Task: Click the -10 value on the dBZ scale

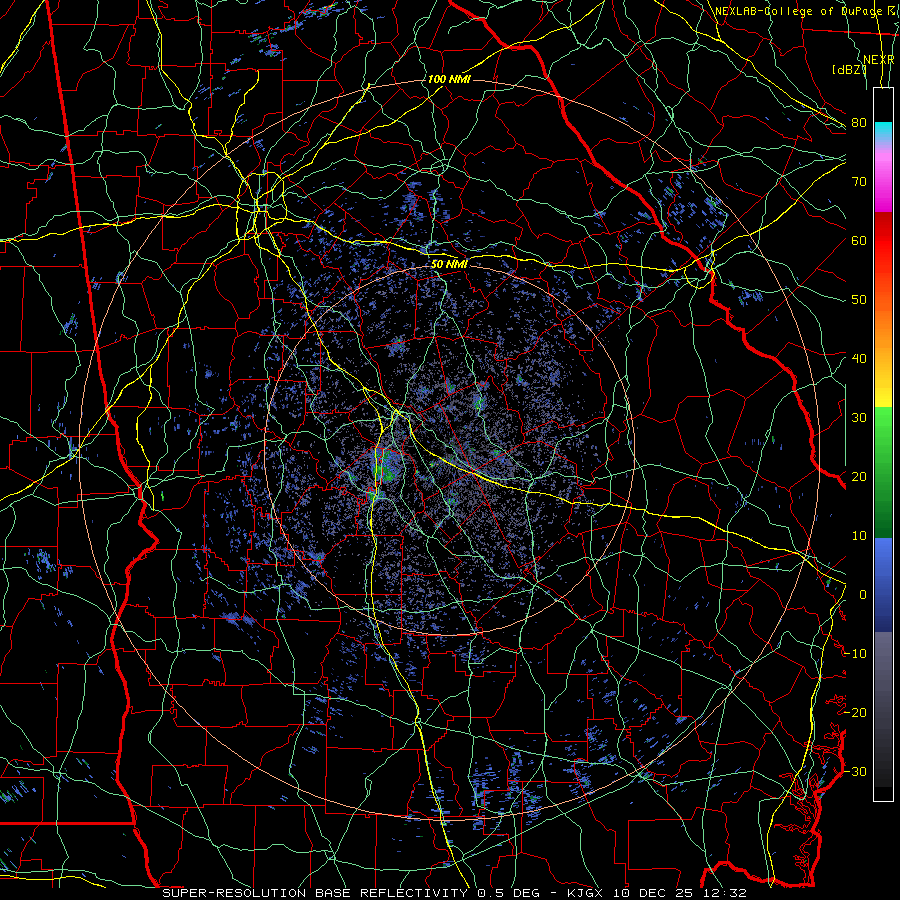Action: click(x=855, y=654)
